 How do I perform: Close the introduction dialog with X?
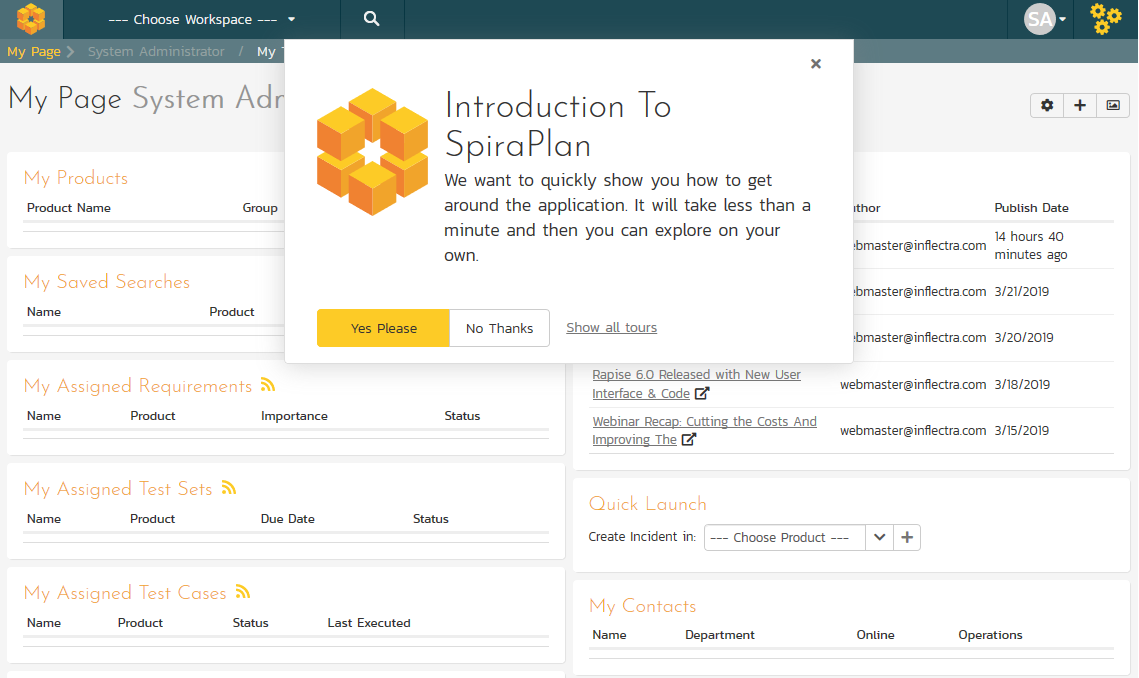point(816,64)
